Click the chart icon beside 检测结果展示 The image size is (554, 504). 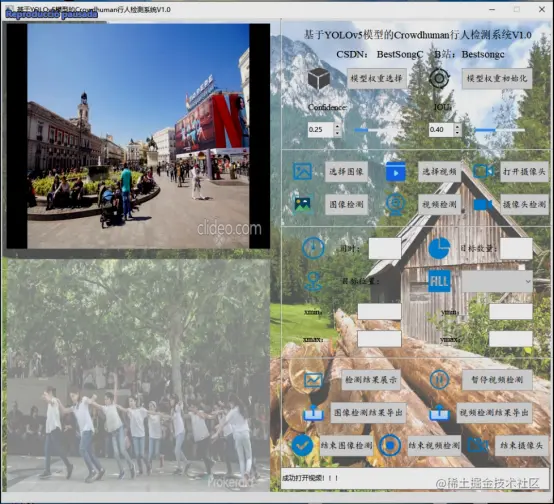click(x=313, y=380)
